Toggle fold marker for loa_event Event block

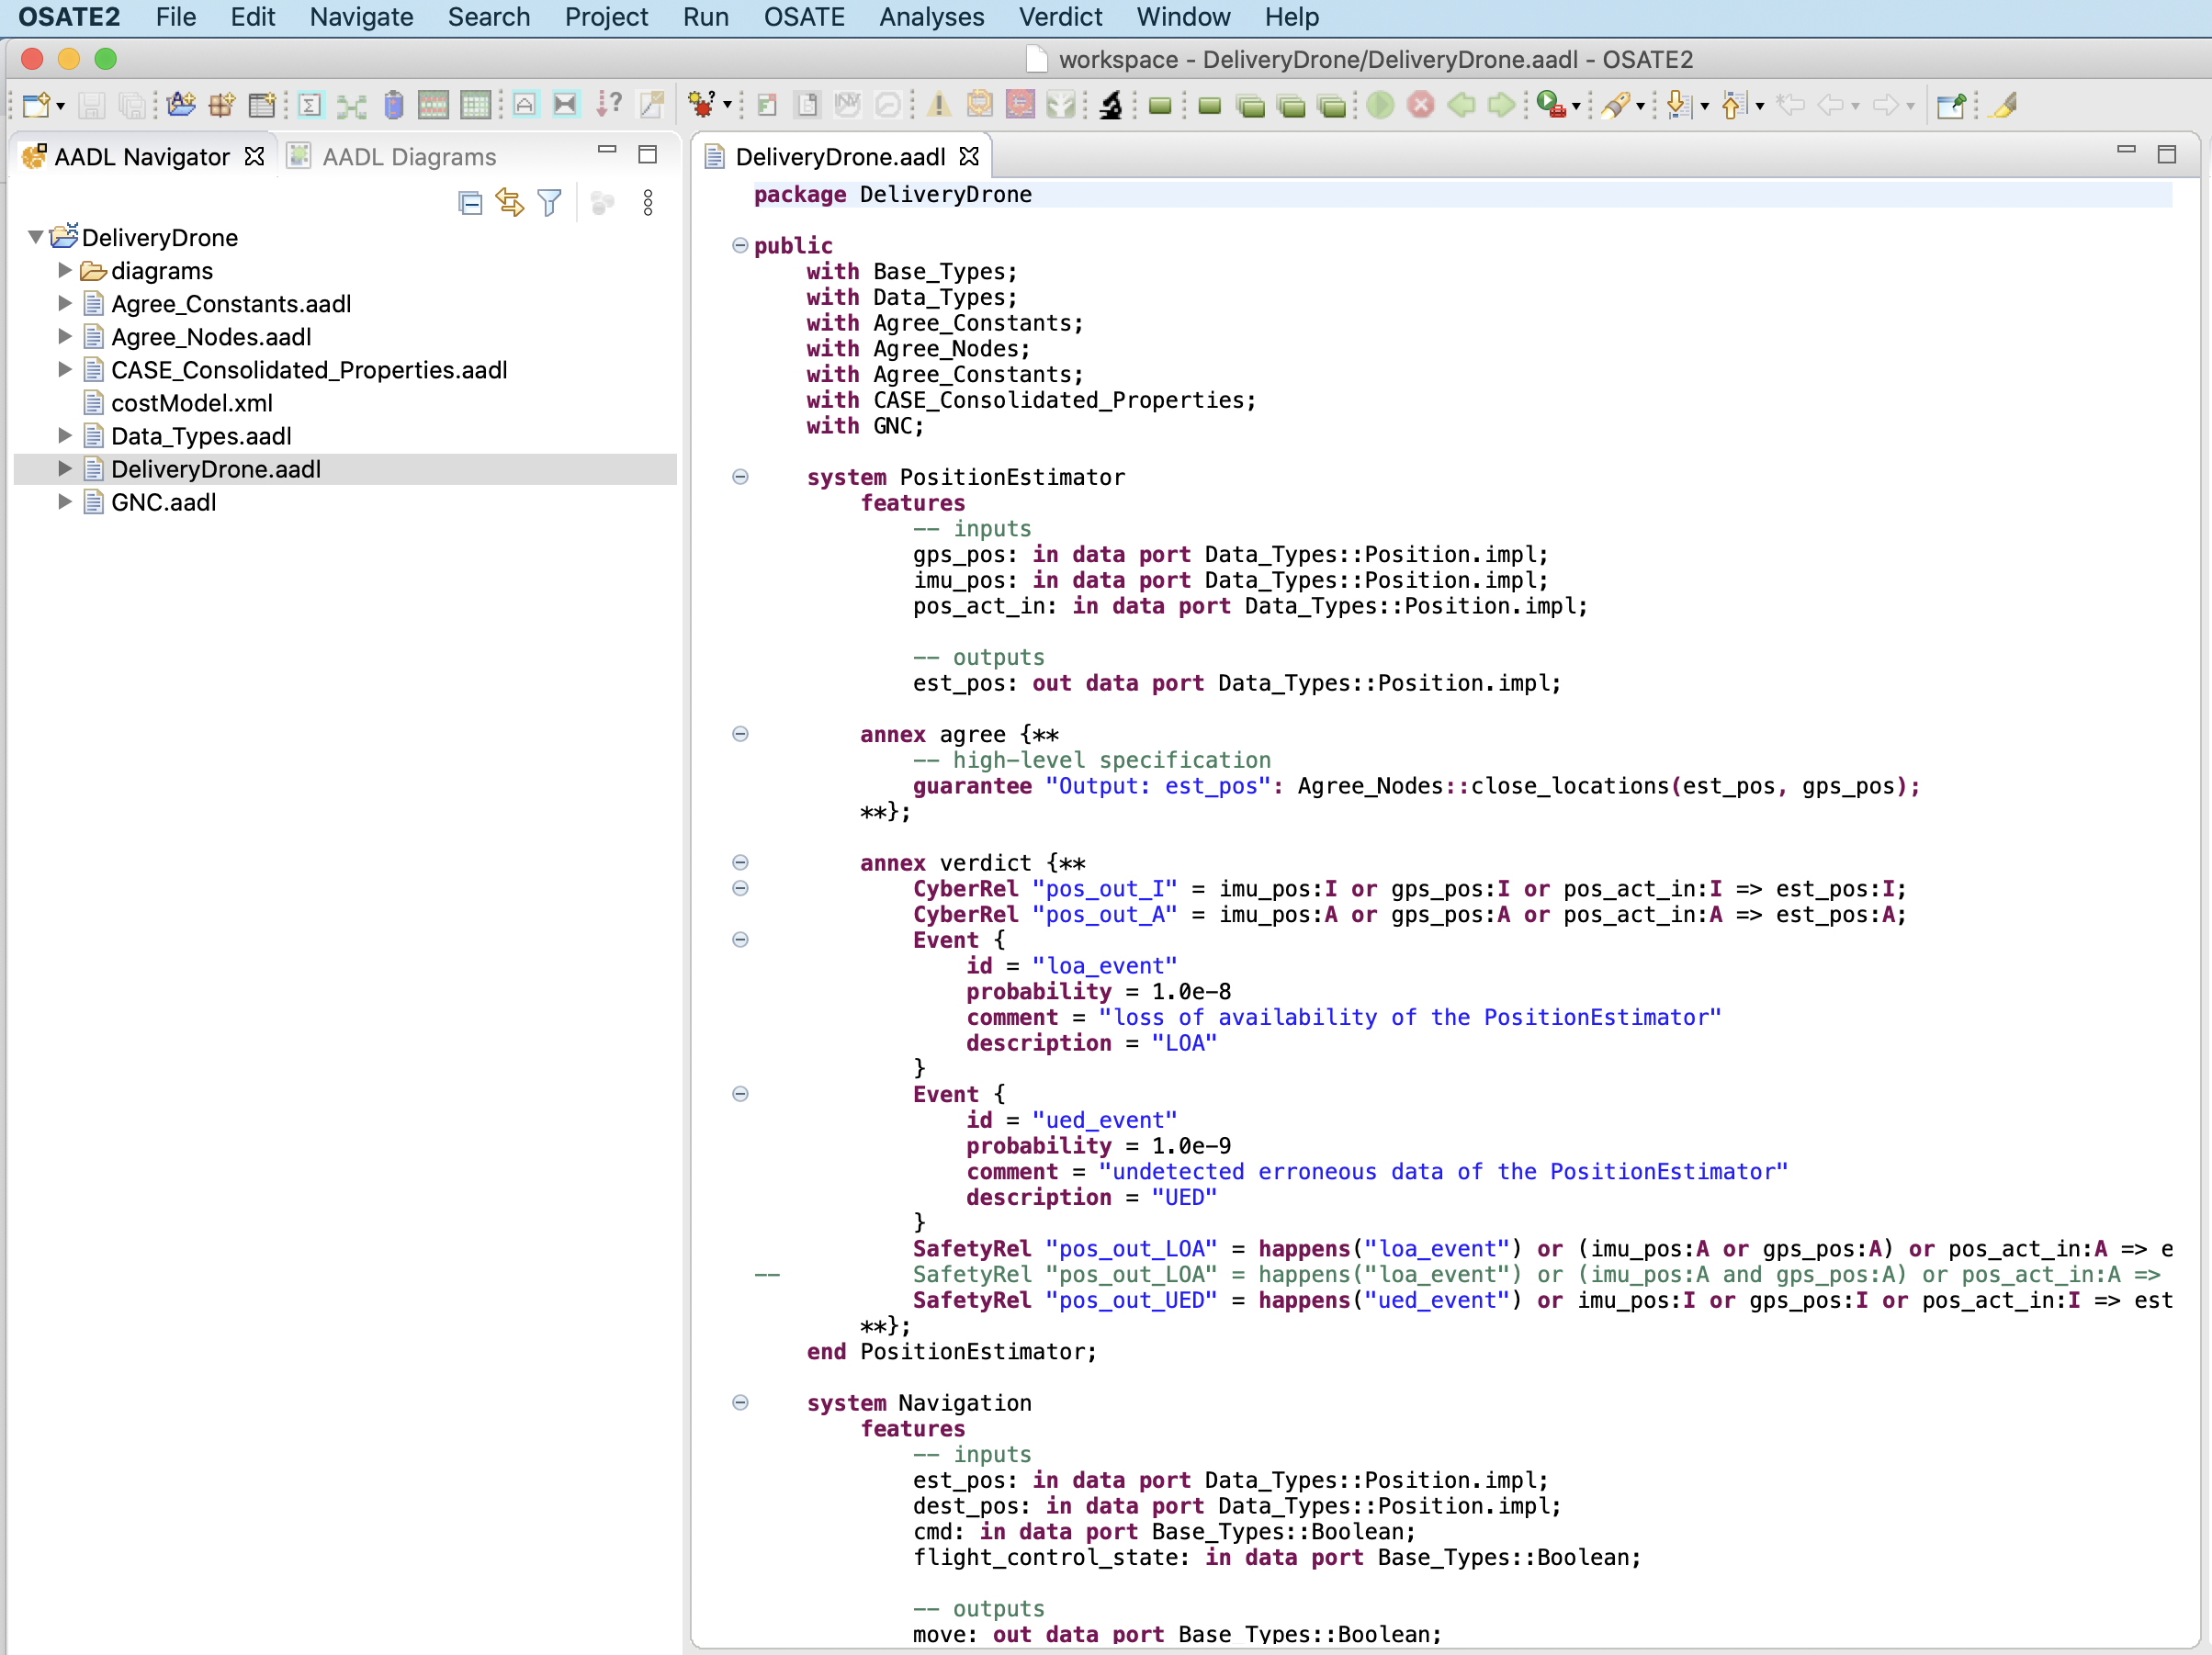[x=740, y=939]
